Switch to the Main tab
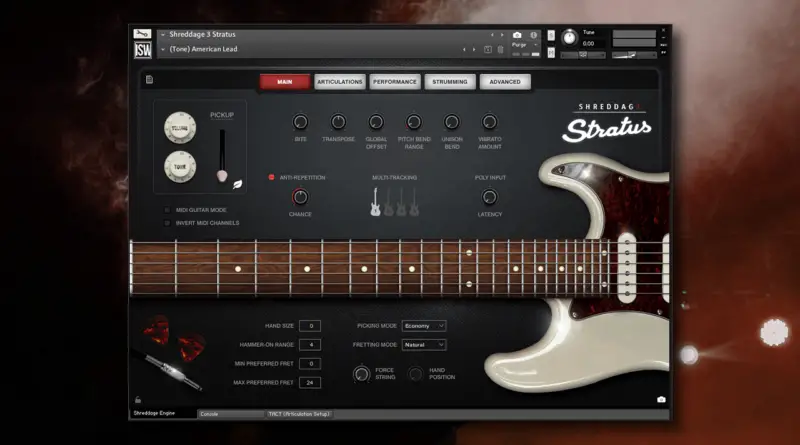 click(x=285, y=82)
